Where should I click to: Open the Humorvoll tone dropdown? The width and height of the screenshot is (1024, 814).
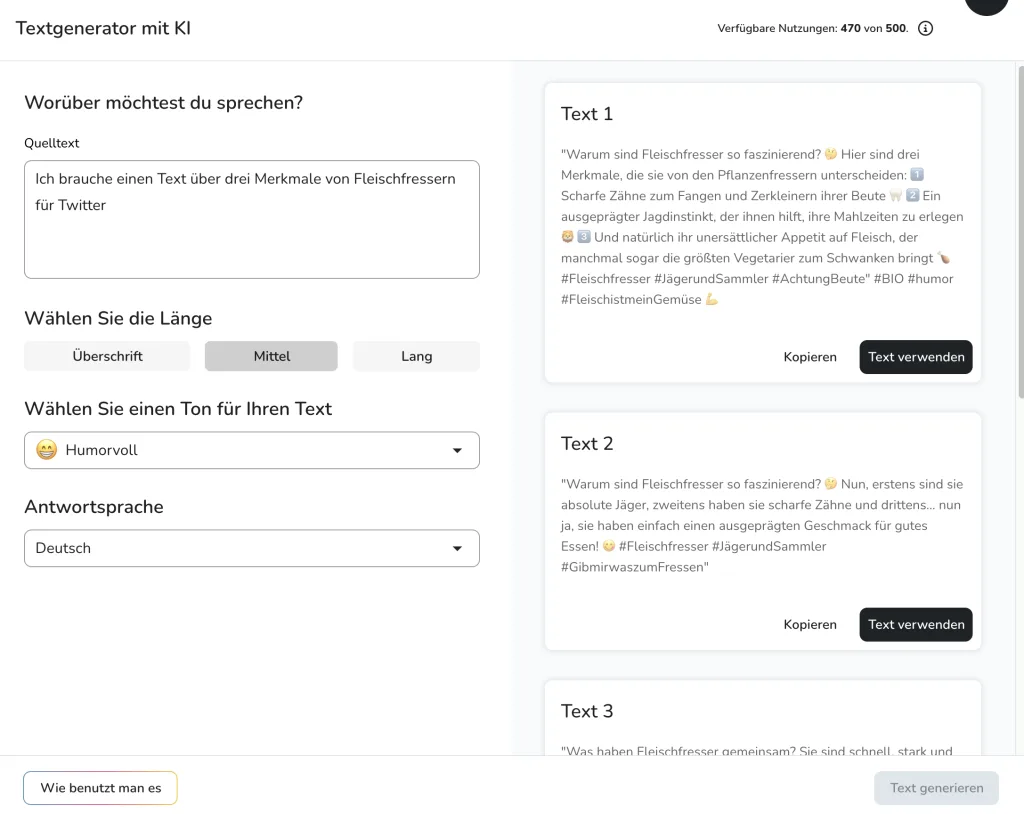click(251, 450)
